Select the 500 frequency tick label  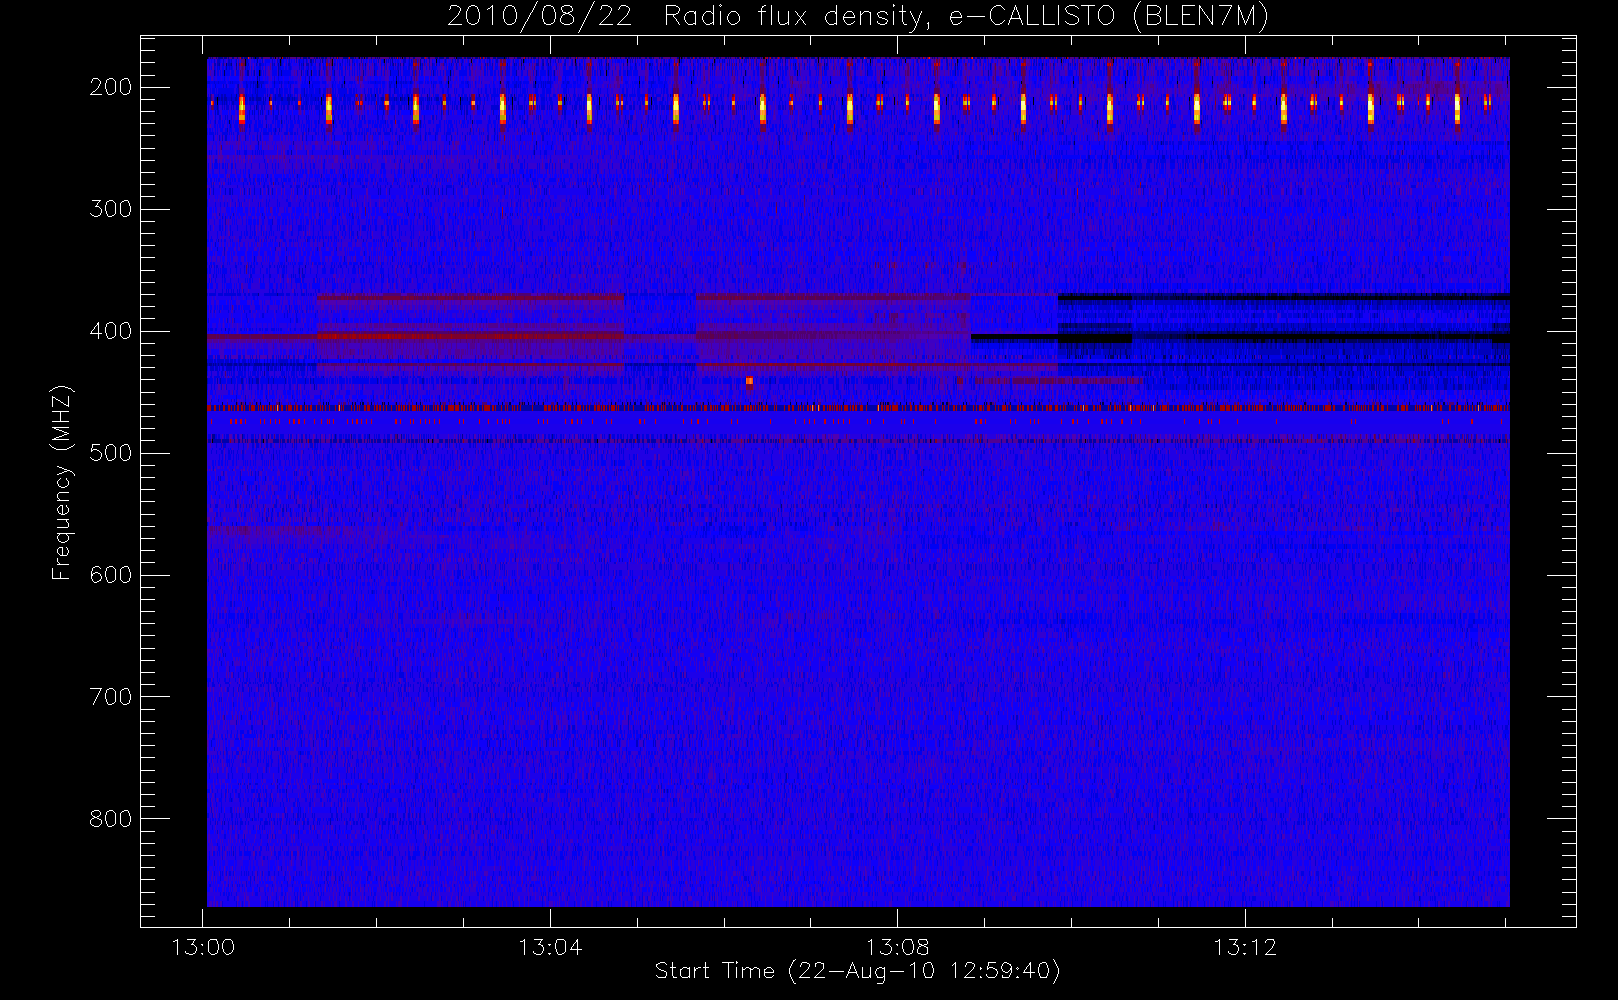(111, 453)
